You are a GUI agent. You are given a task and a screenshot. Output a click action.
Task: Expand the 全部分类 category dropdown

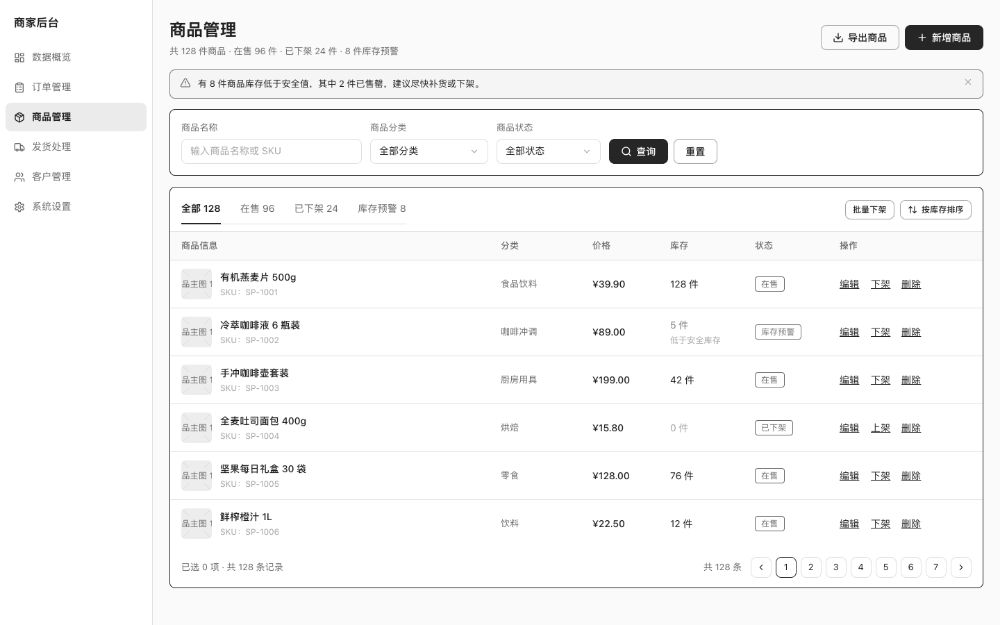point(429,152)
